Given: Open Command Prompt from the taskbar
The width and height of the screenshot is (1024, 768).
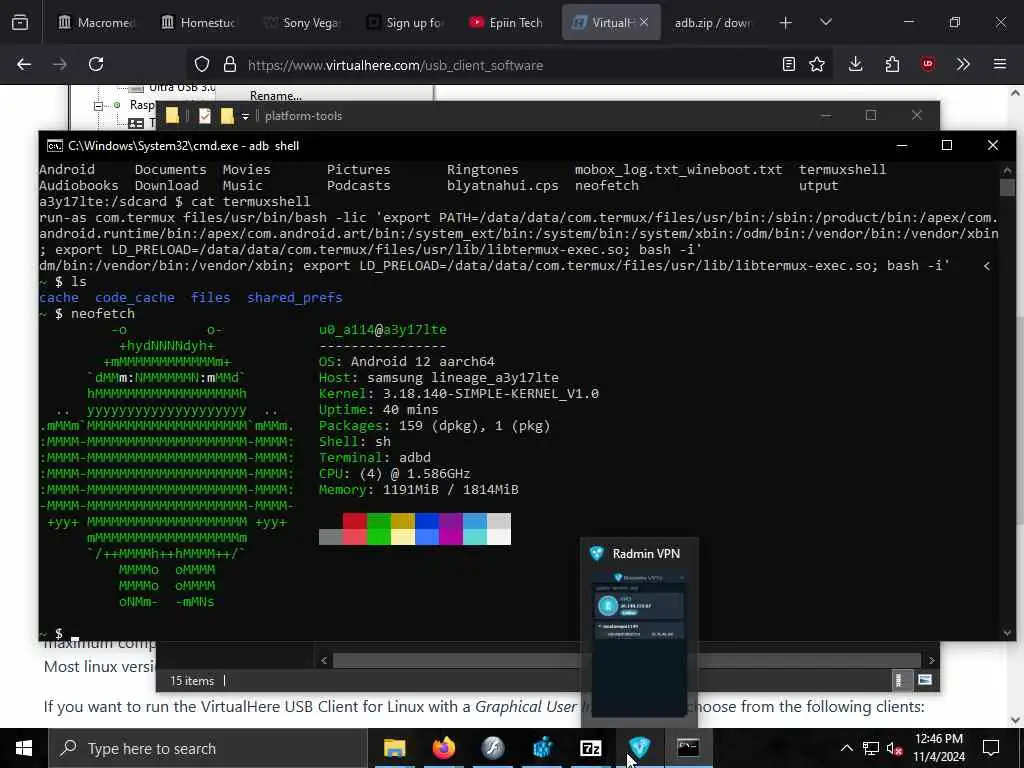Looking at the screenshot, I should [x=688, y=748].
